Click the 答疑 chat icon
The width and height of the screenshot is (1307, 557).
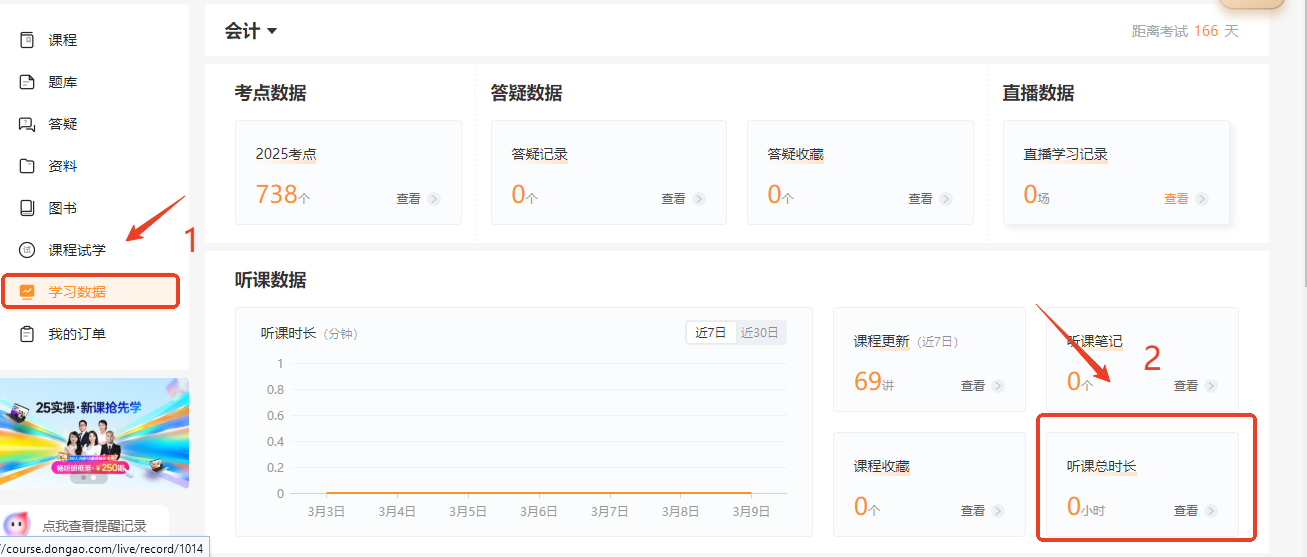pyautogui.click(x=27, y=124)
